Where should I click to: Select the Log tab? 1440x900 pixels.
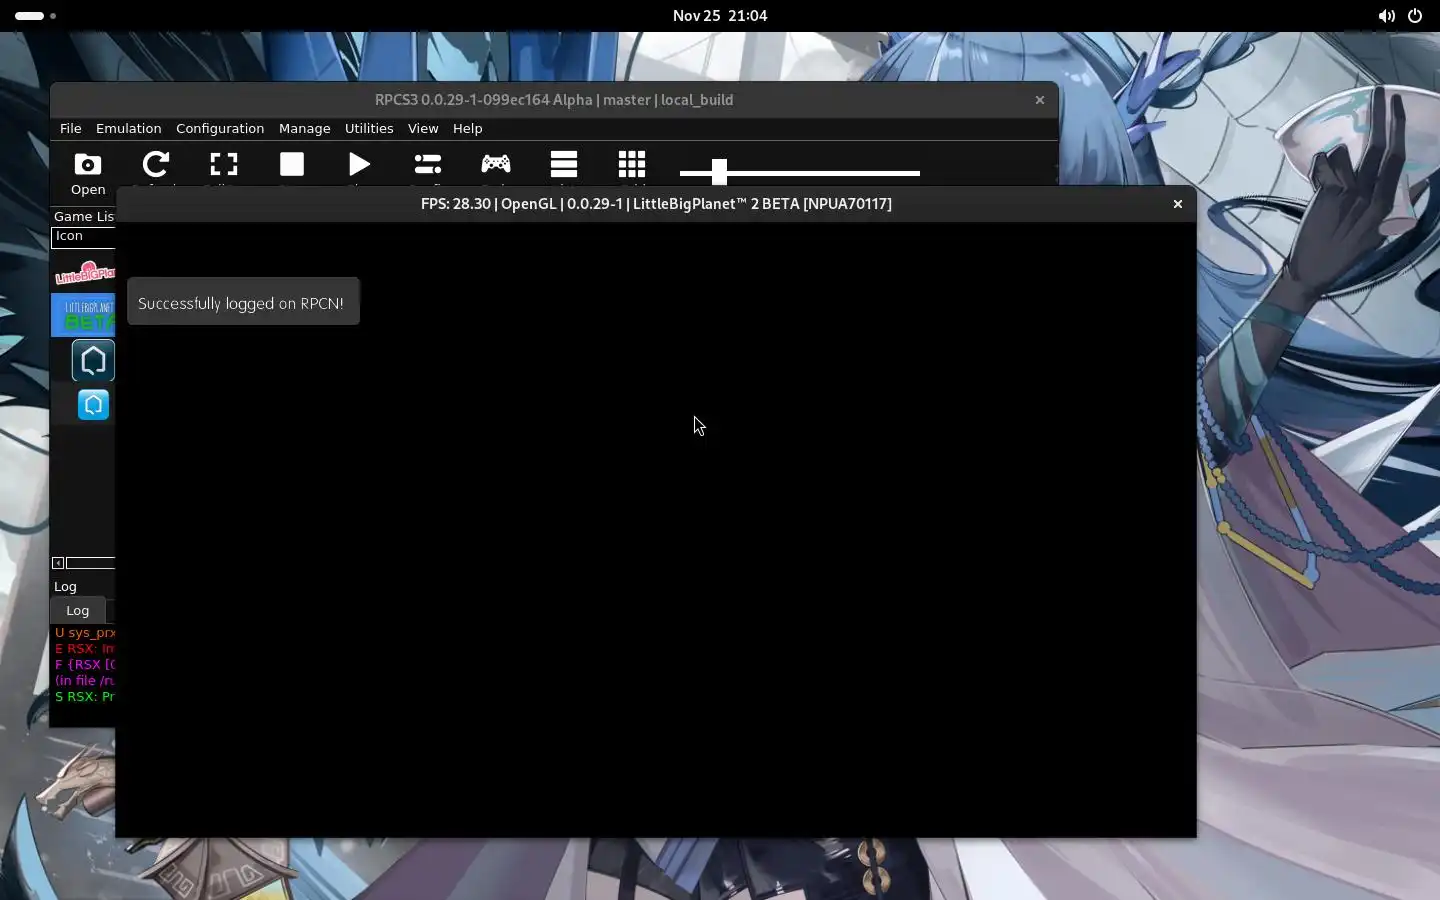pos(78,611)
